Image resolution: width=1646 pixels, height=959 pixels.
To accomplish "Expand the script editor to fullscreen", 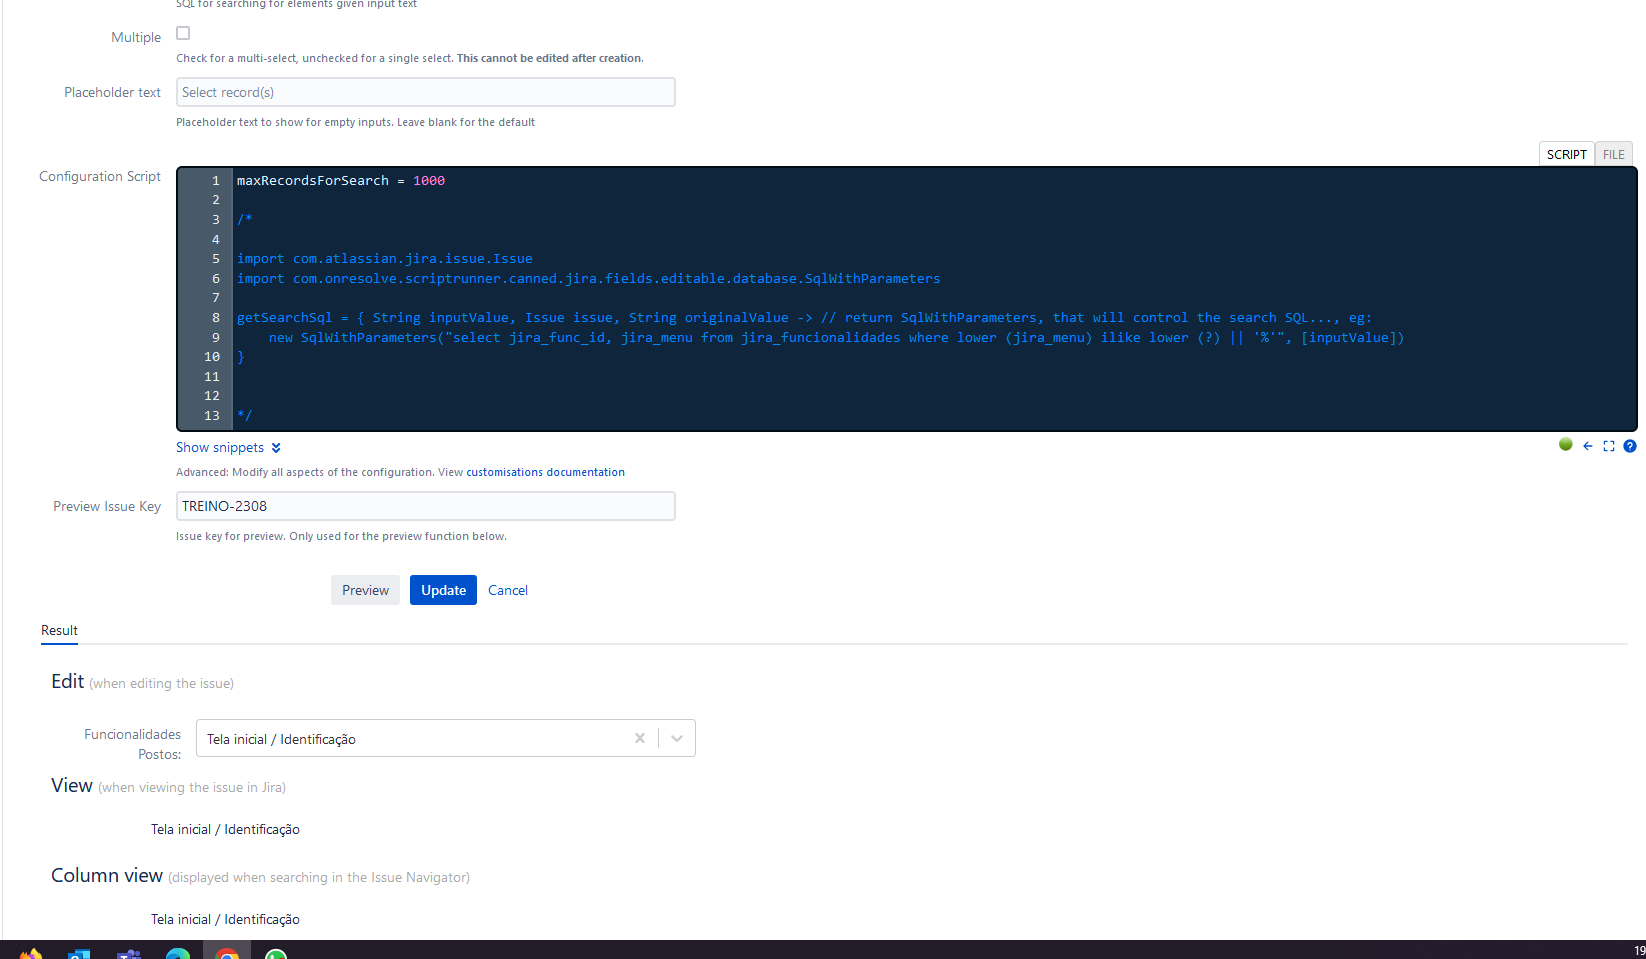I will (x=1609, y=446).
